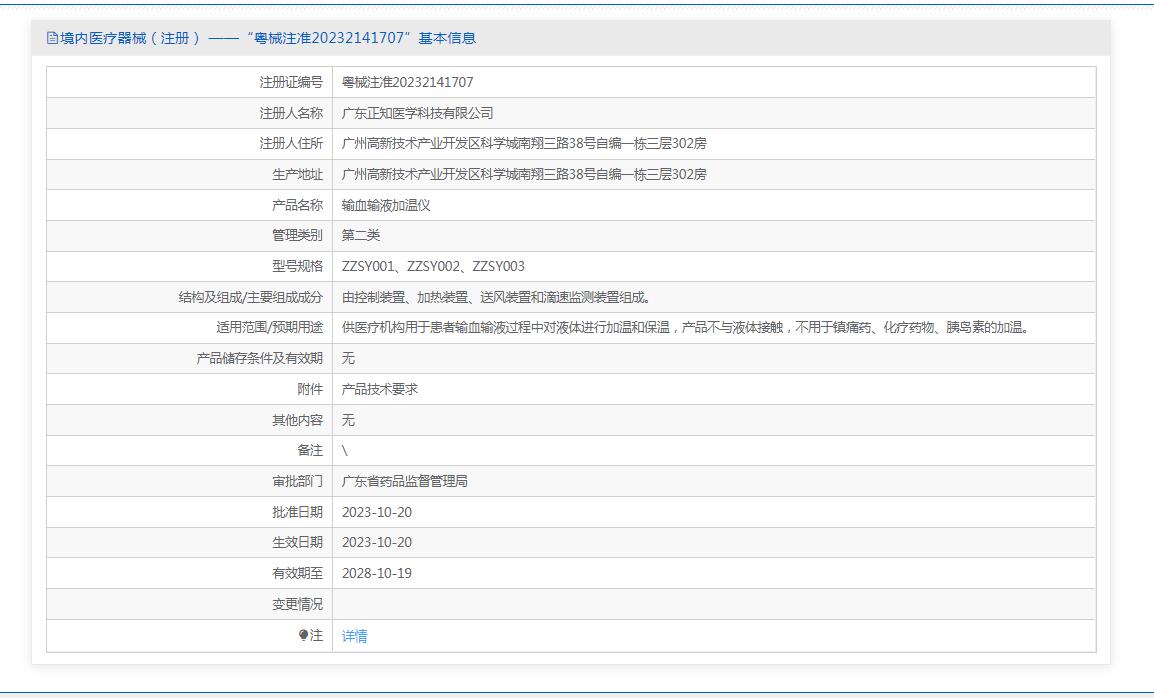
Task: Click the 注册人名称 row label
Action: tap(291, 113)
